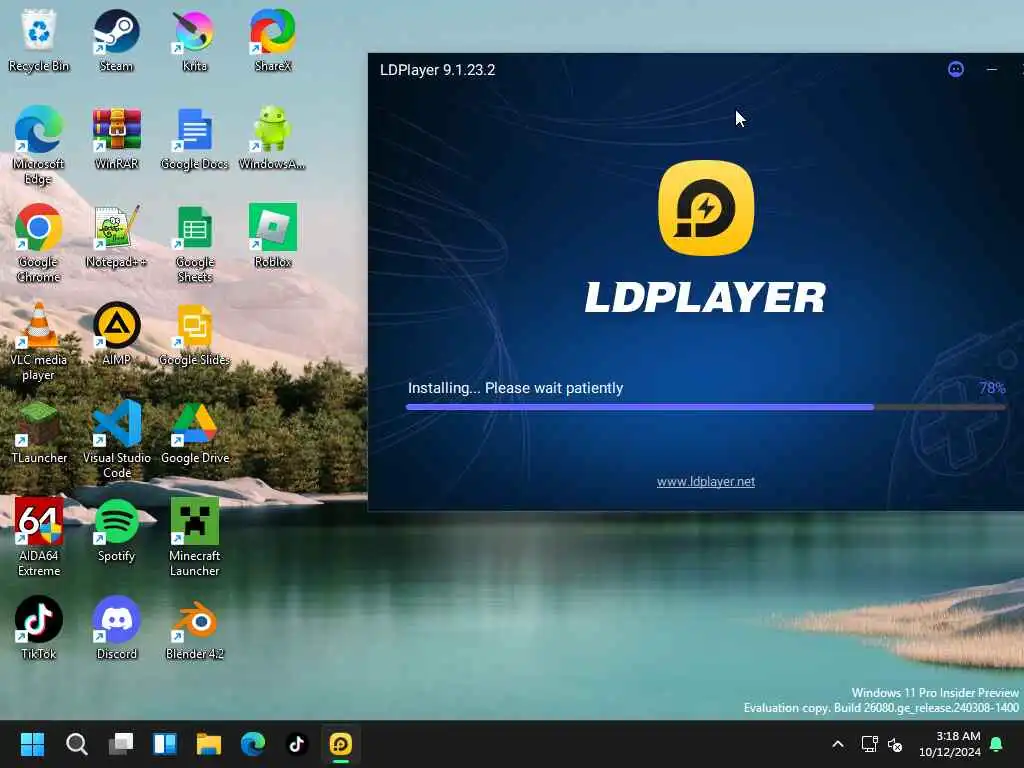Select the Discord desktop shortcut
The image size is (1024, 768).
[x=116, y=628]
